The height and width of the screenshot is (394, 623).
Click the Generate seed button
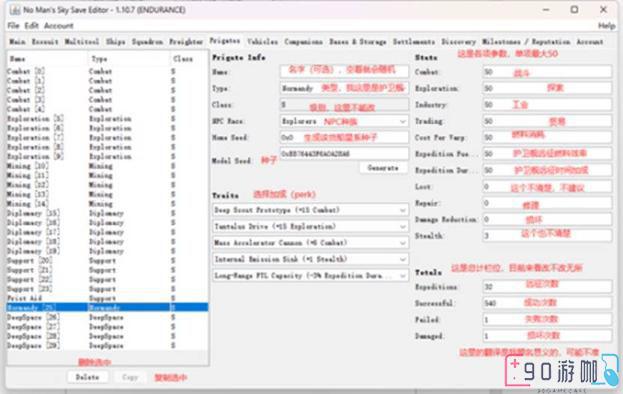point(383,168)
